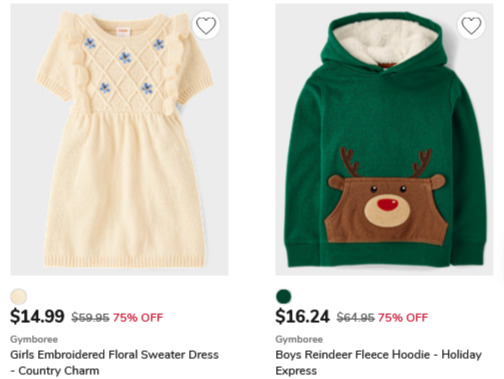
Task: Select the cream color swatch under dress
Action: point(19,296)
